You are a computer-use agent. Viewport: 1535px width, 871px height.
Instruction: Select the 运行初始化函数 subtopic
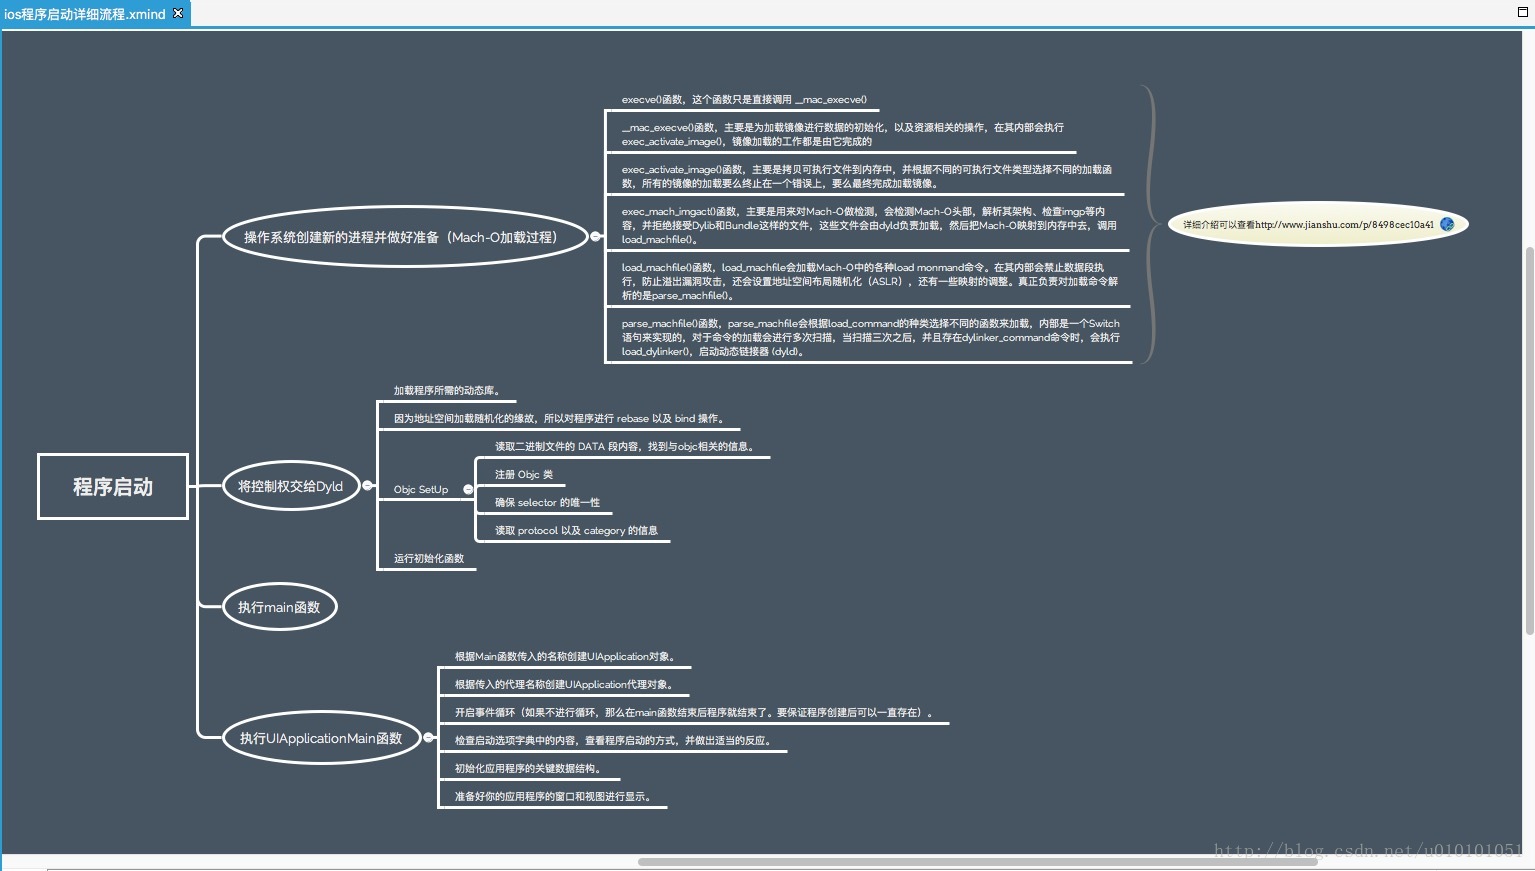[429, 559]
